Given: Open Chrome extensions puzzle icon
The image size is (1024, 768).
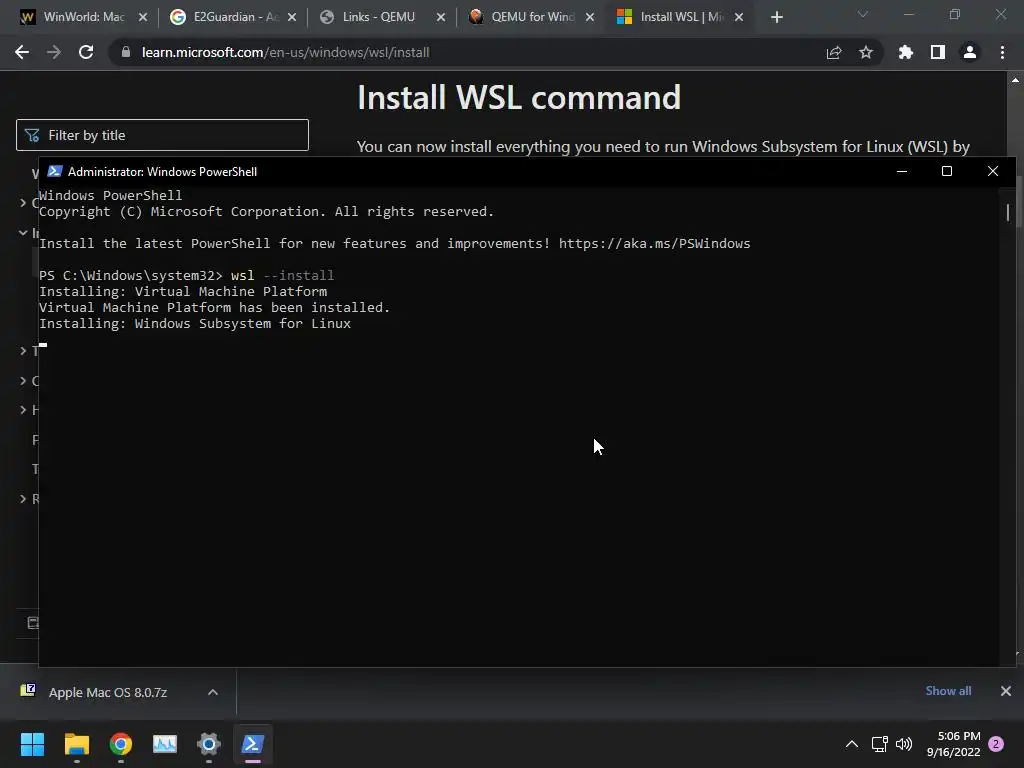Looking at the screenshot, I should pos(905,52).
